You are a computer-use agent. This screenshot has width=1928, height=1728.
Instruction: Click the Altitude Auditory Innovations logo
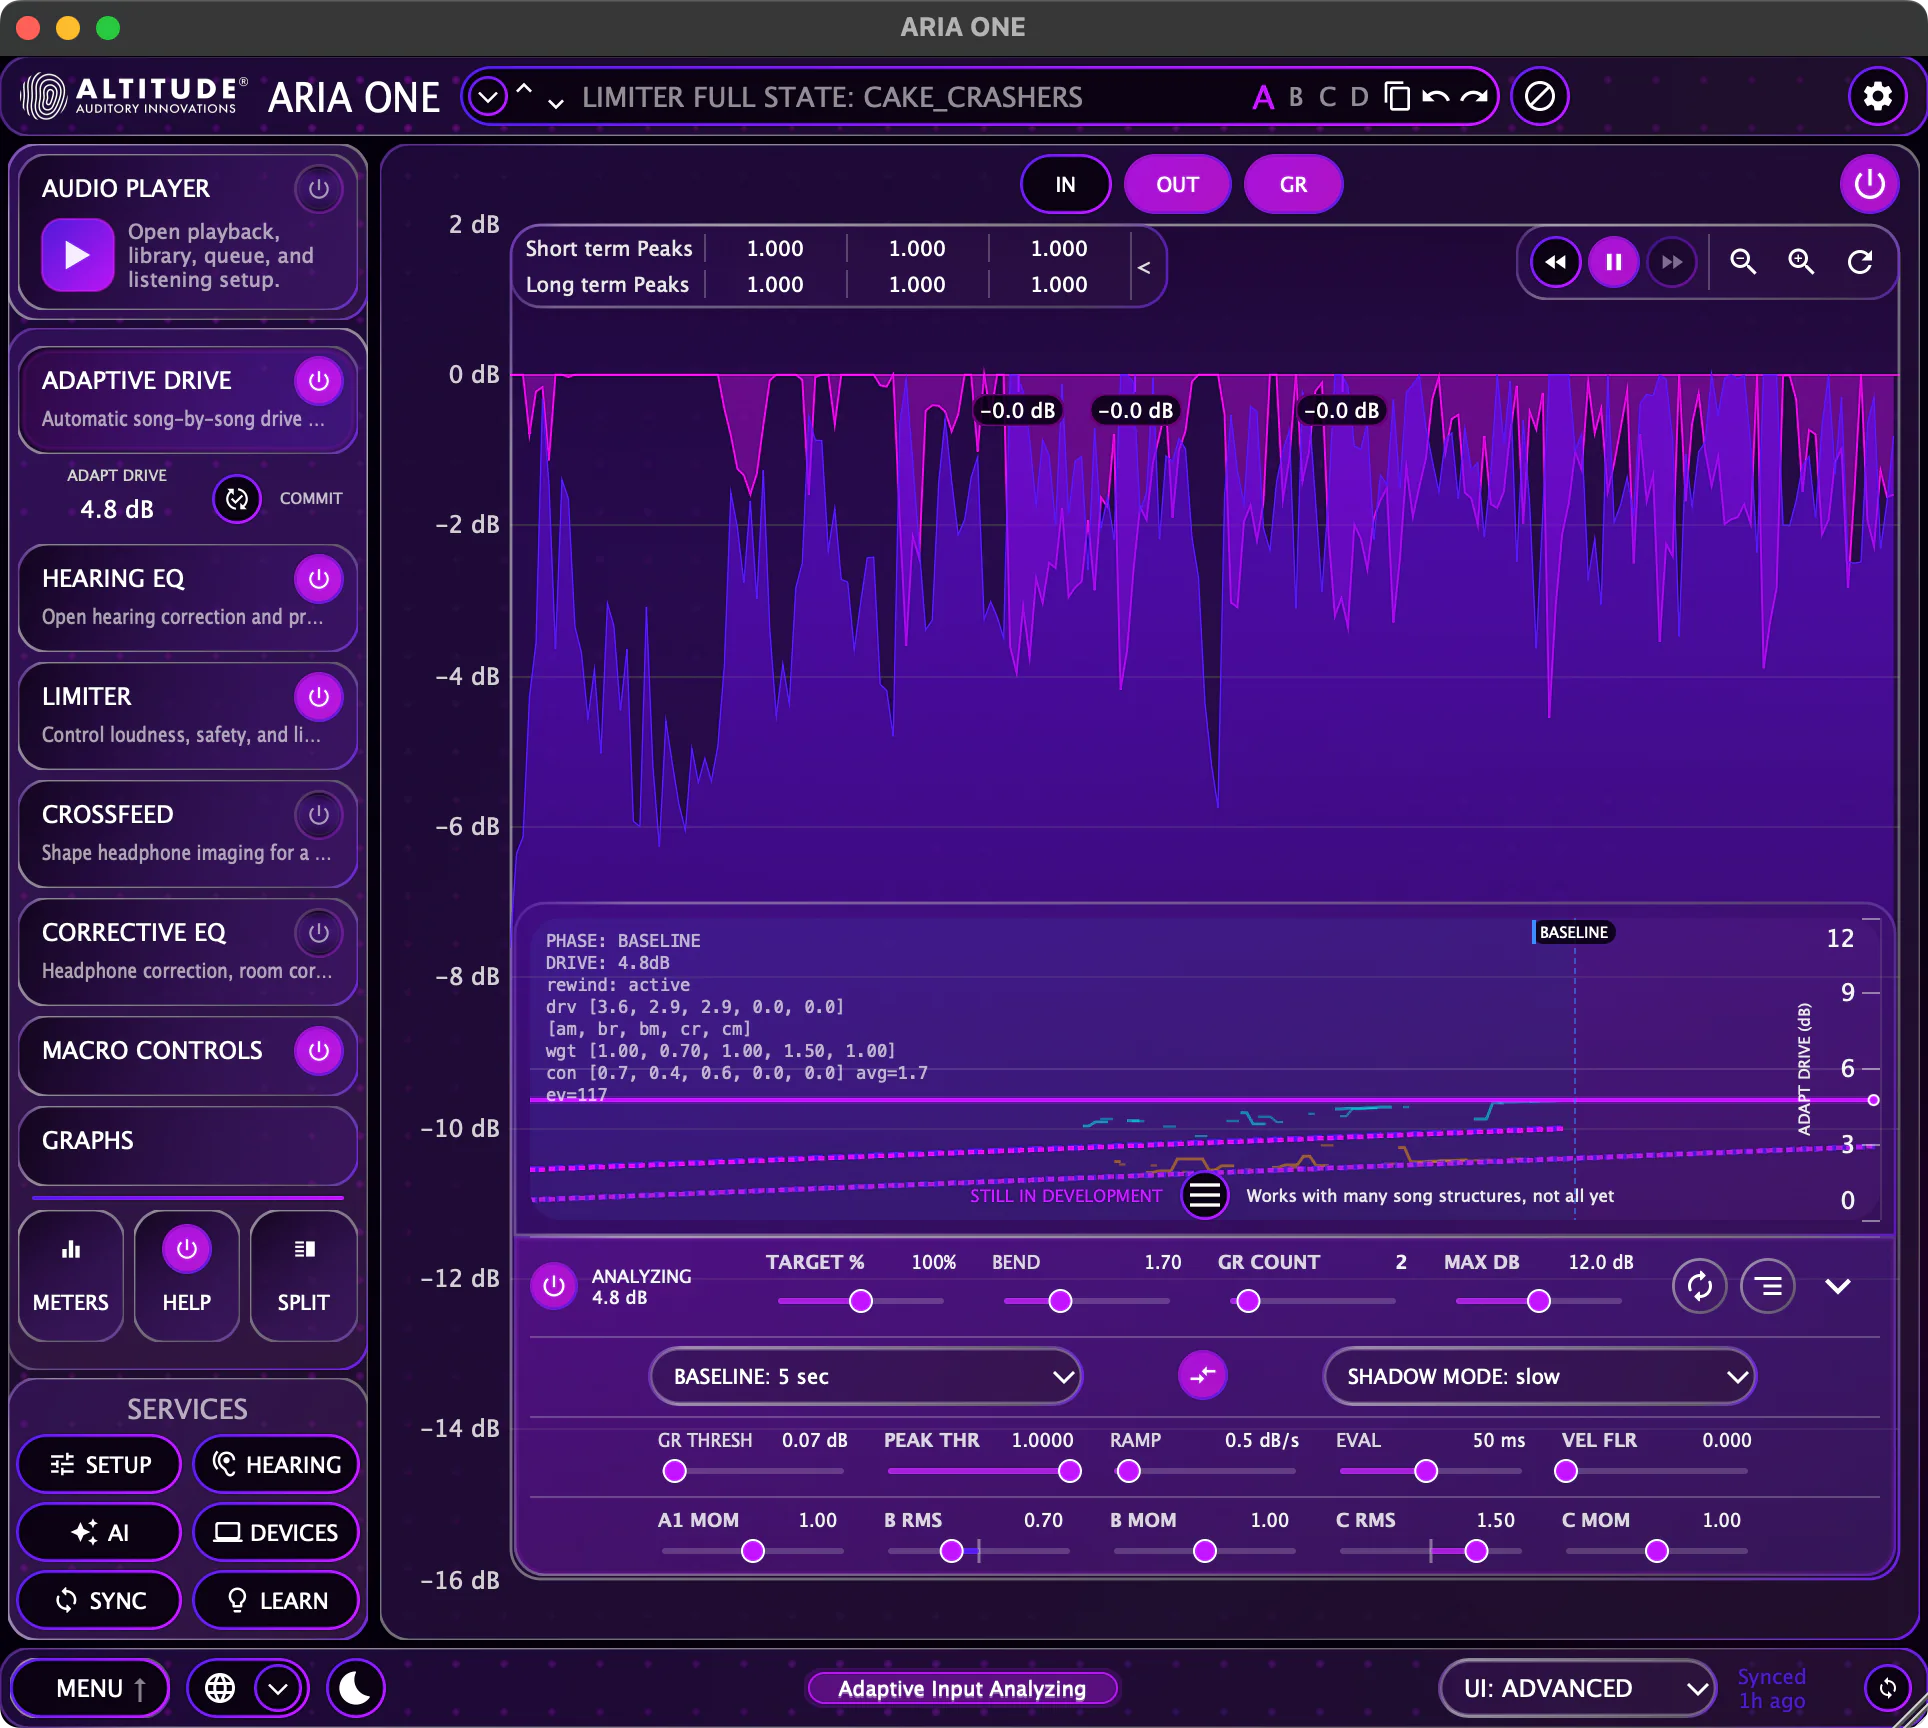[135, 97]
